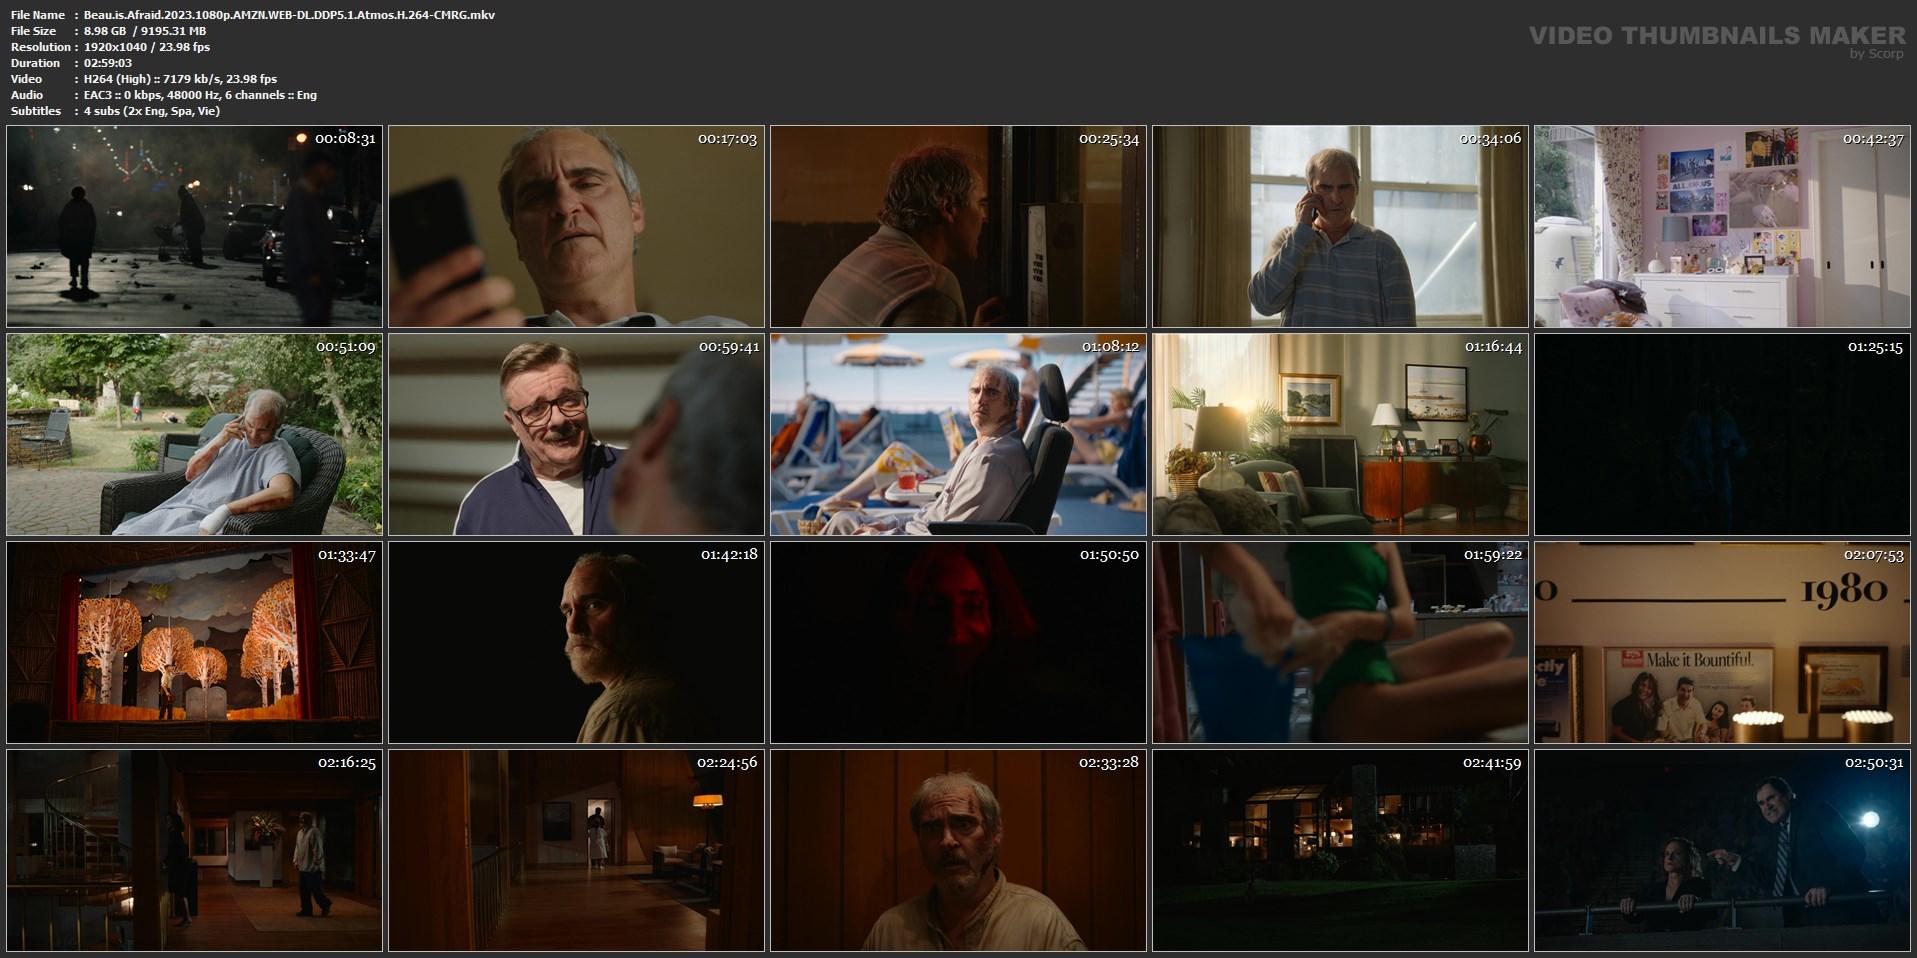Select the 1980 thumbnail timestamped 02:07:53
Image resolution: width=1917 pixels, height=958 pixels.
(x=1722, y=642)
